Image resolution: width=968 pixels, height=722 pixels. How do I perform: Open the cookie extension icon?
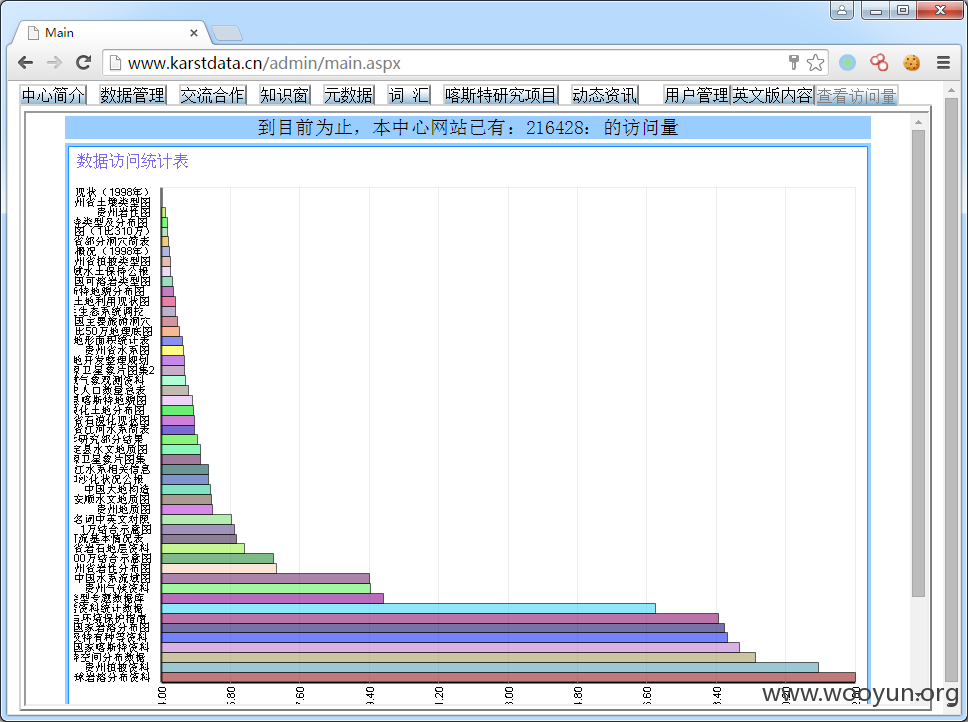(911, 62)
